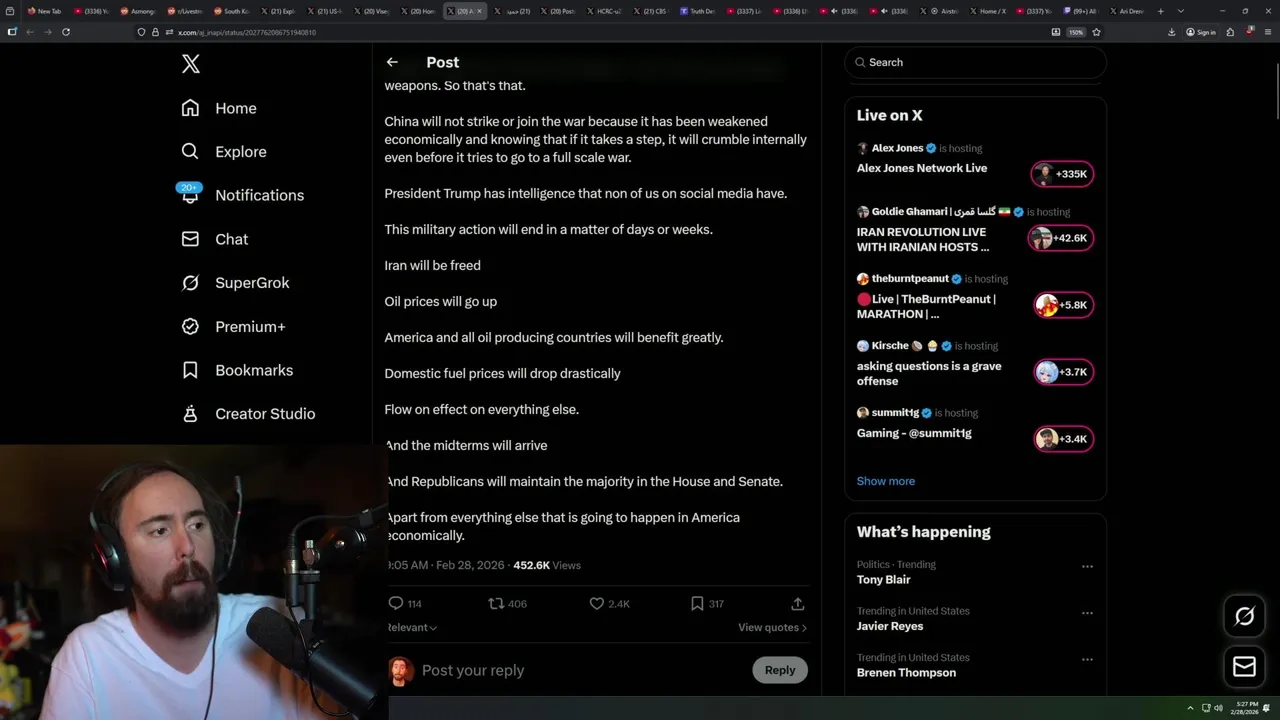Click the reply box profile avatar
The height and width of the screenshot is (720, 1280).
point(400,670)
